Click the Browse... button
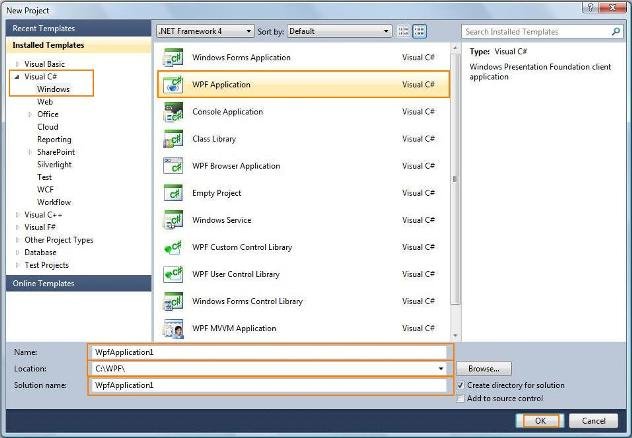 484,369
